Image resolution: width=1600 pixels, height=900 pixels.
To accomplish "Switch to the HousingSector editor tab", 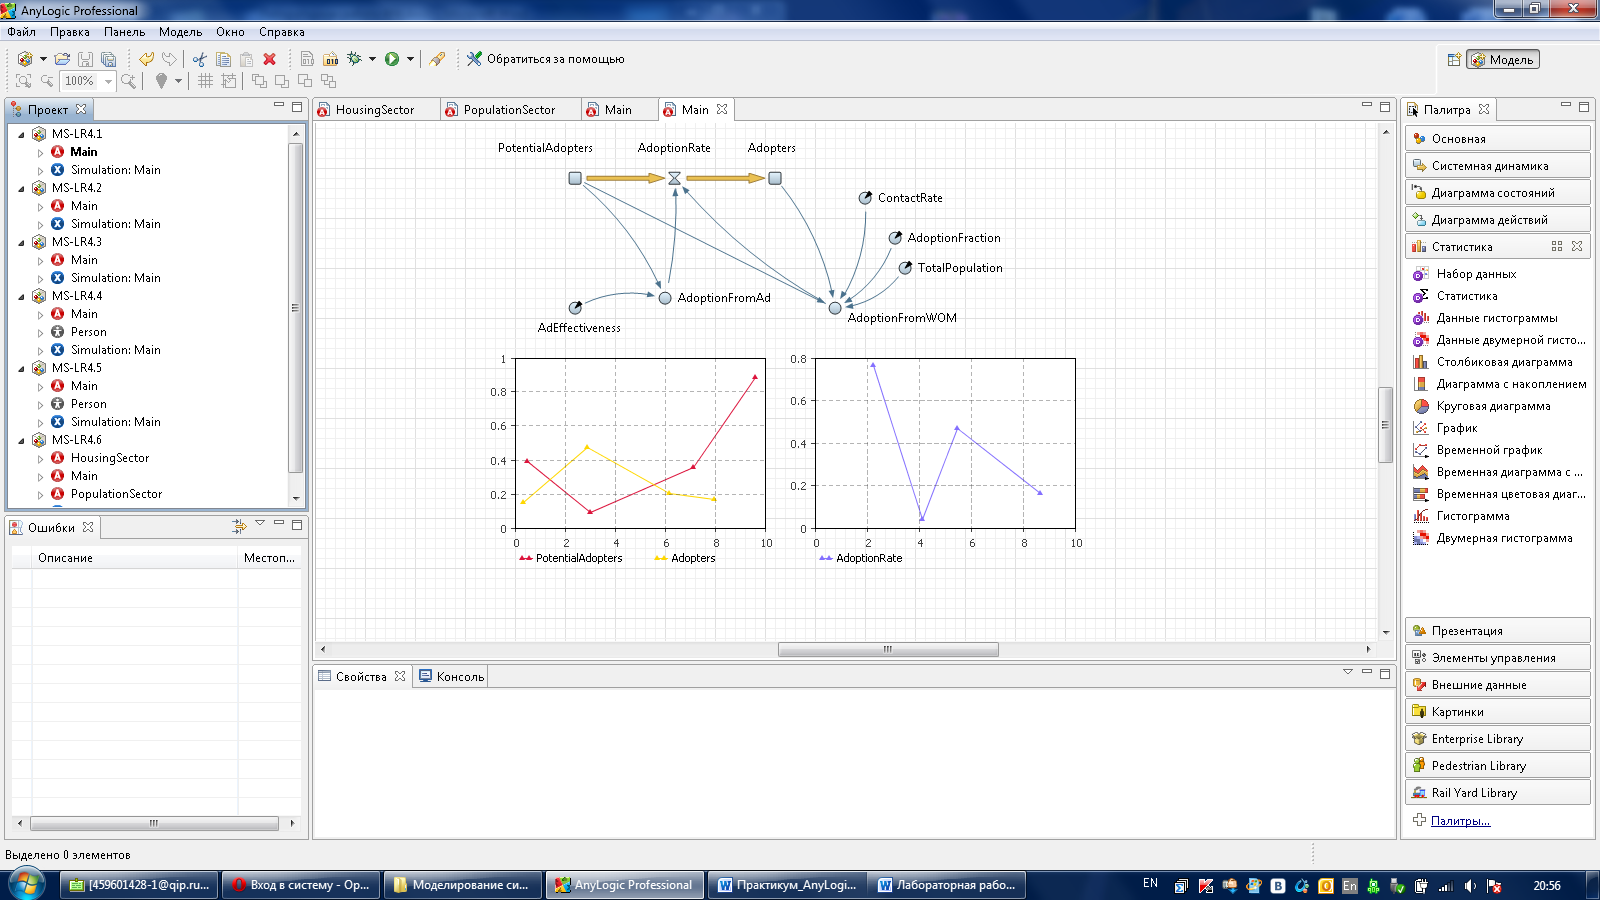I will click(x=374, y=110).
